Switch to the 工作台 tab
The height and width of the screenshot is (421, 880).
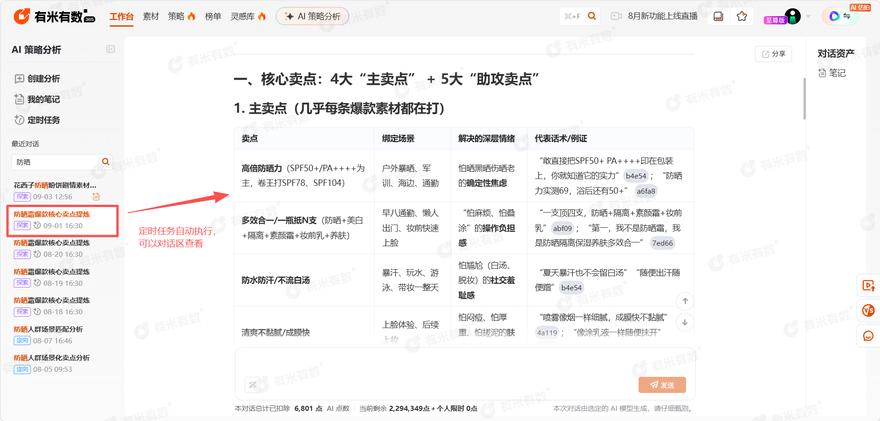[122, 16]
